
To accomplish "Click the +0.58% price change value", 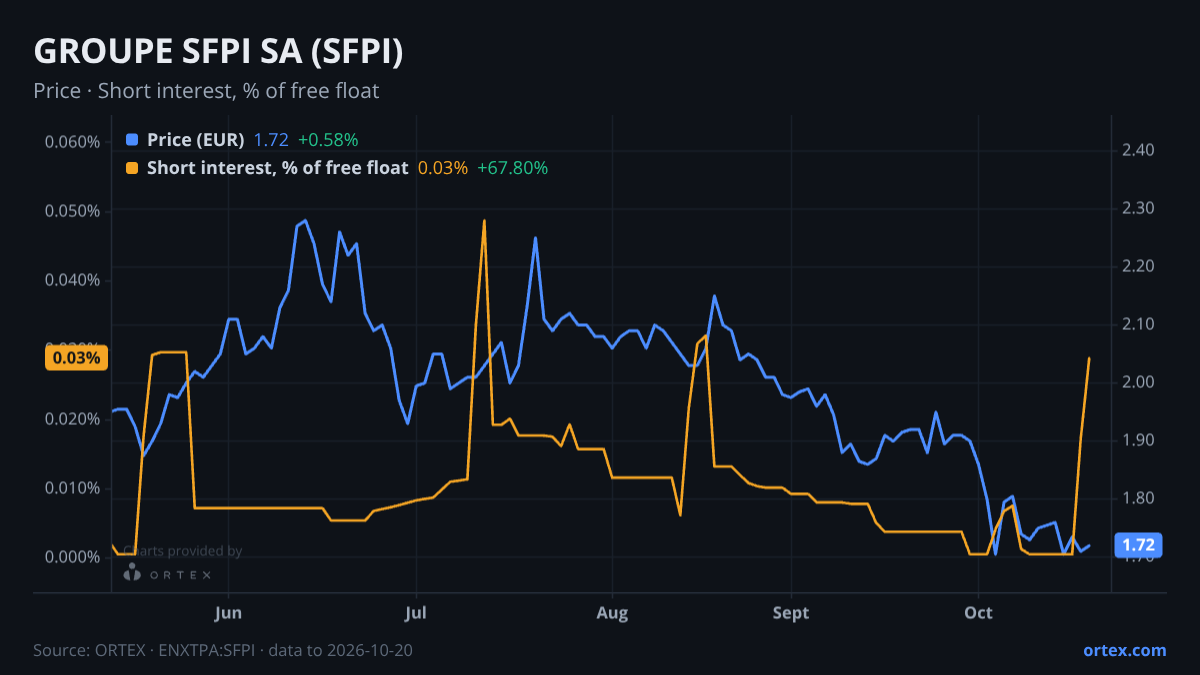I will (x=328, y=140).
